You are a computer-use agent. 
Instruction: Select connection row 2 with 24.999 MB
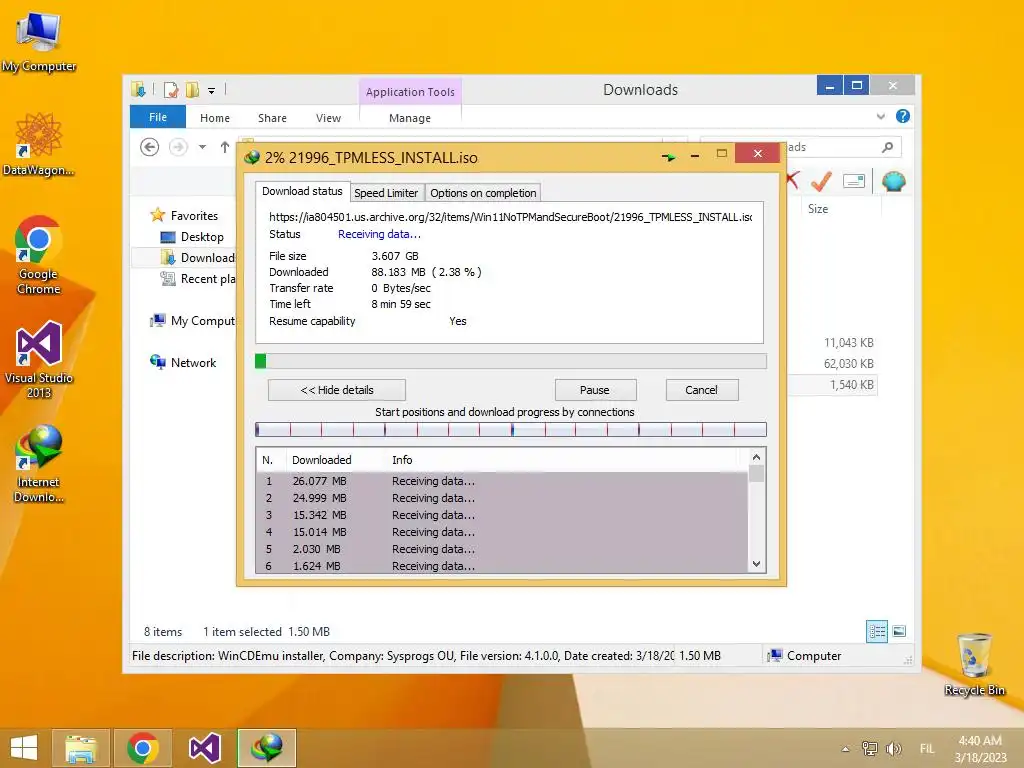click(502, 498)
